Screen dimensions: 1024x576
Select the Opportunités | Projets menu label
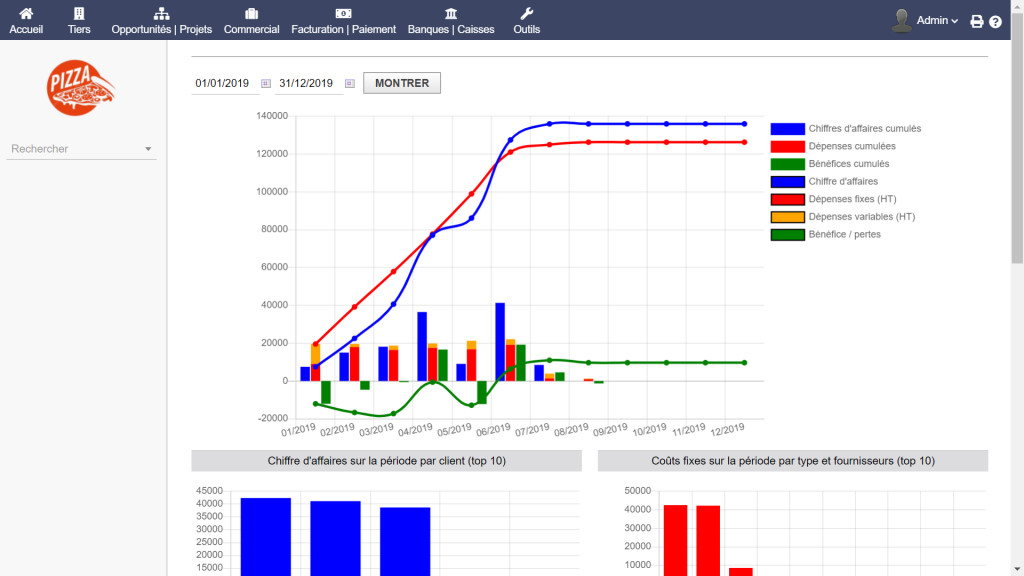[161, 29]
